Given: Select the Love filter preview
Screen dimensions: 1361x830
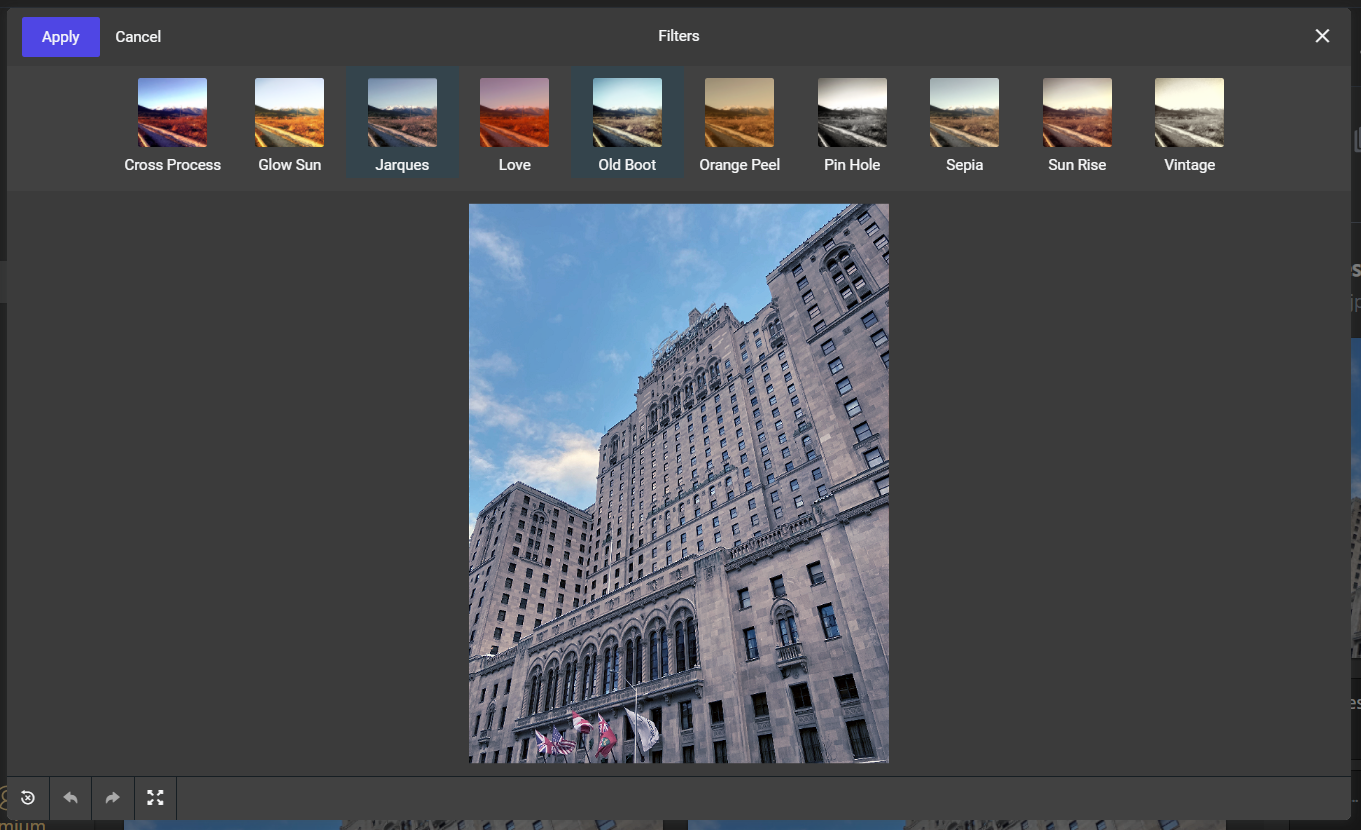Looking at the screenshot, I should 514,113.
